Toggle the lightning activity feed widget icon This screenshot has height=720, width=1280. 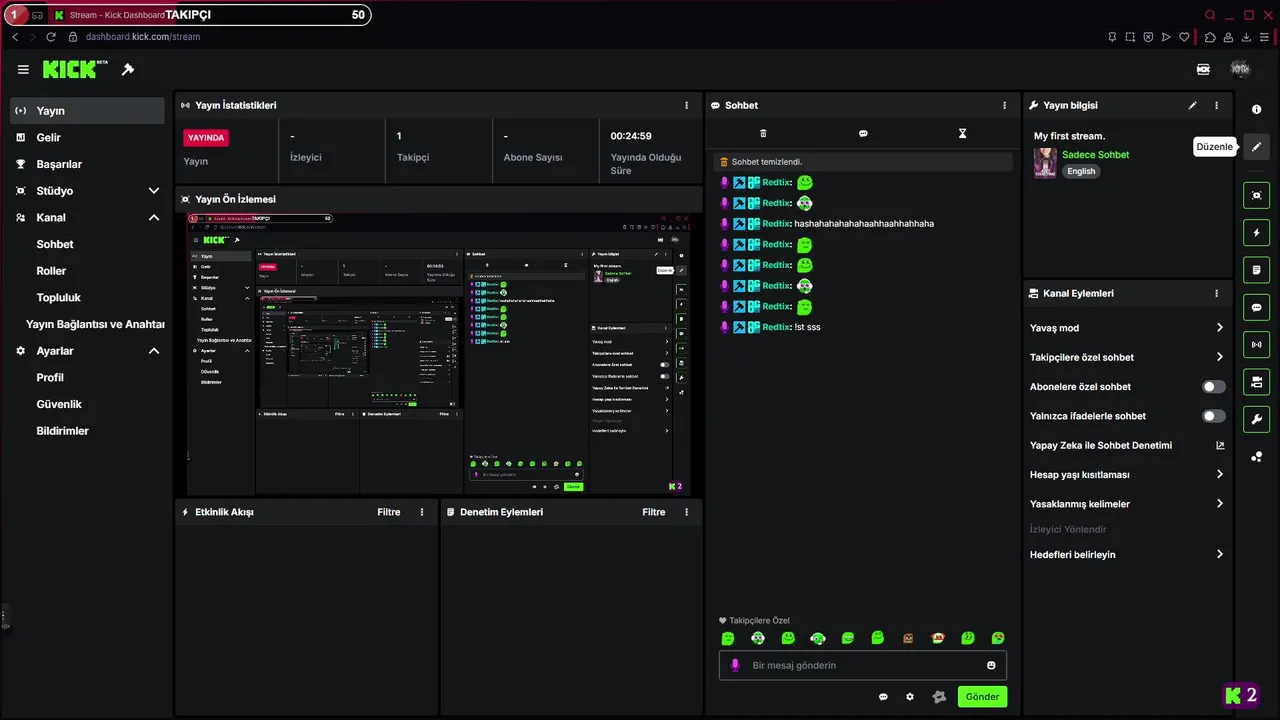(1257, 233)
